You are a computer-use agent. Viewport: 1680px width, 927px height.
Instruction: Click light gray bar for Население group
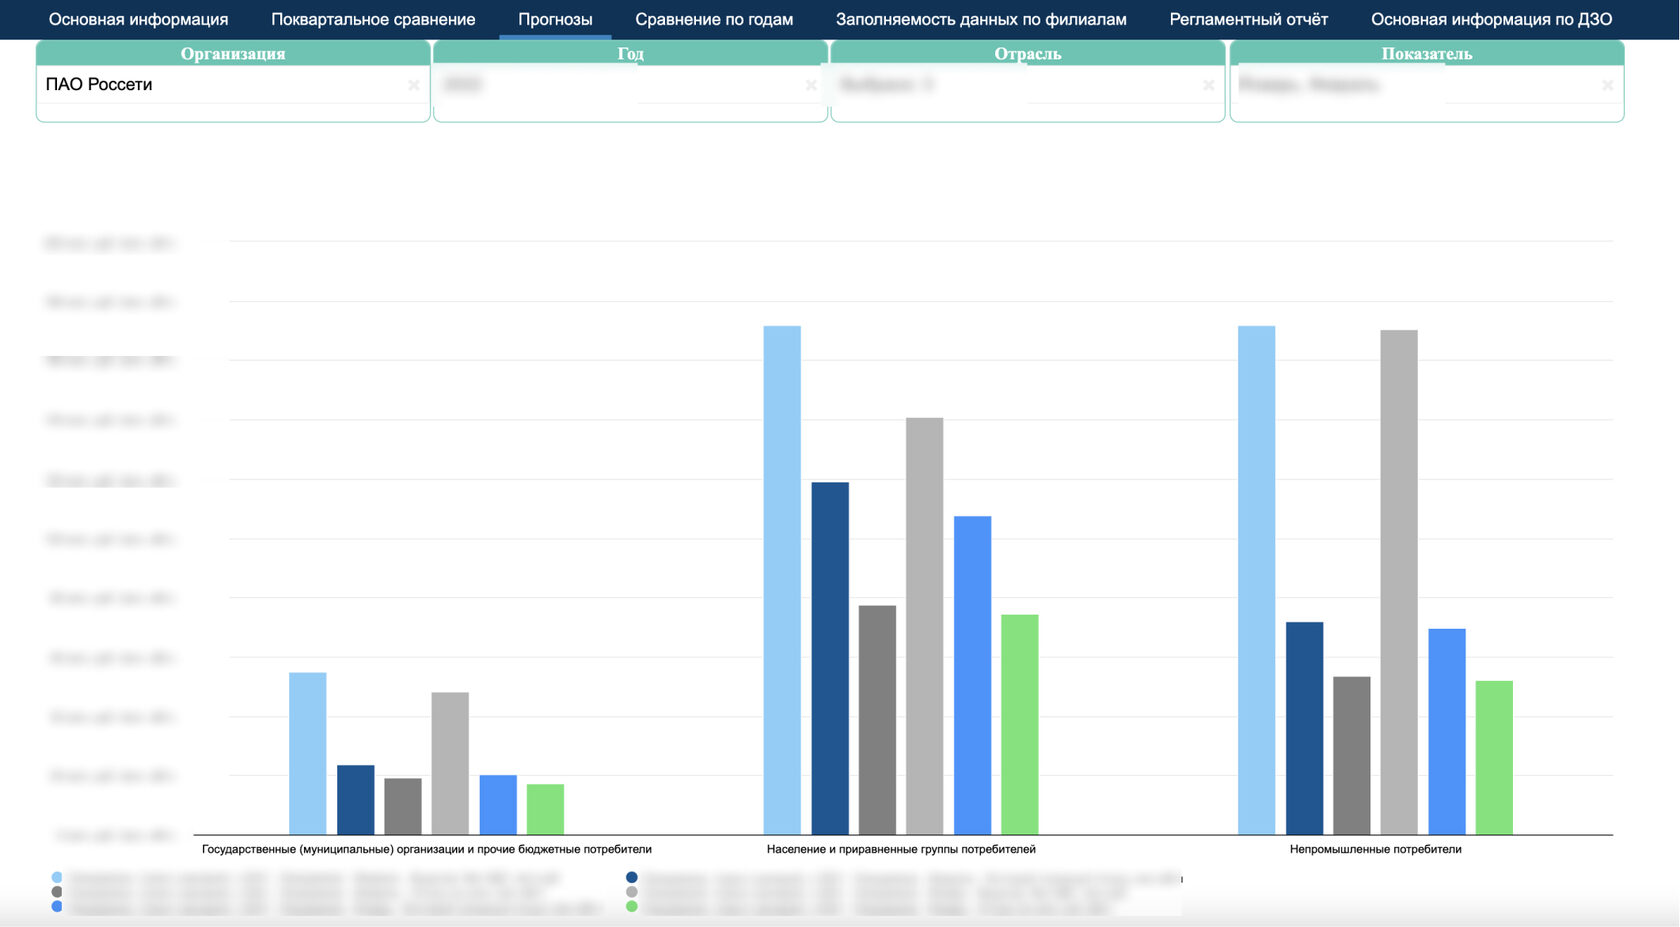pos(924,626)
